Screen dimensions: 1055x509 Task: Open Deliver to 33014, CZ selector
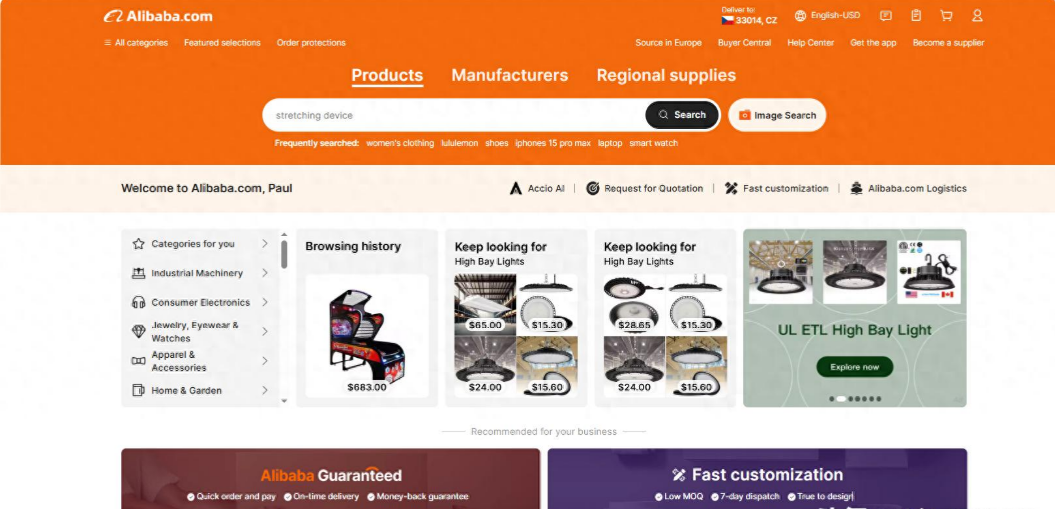[x=749, y=16]
